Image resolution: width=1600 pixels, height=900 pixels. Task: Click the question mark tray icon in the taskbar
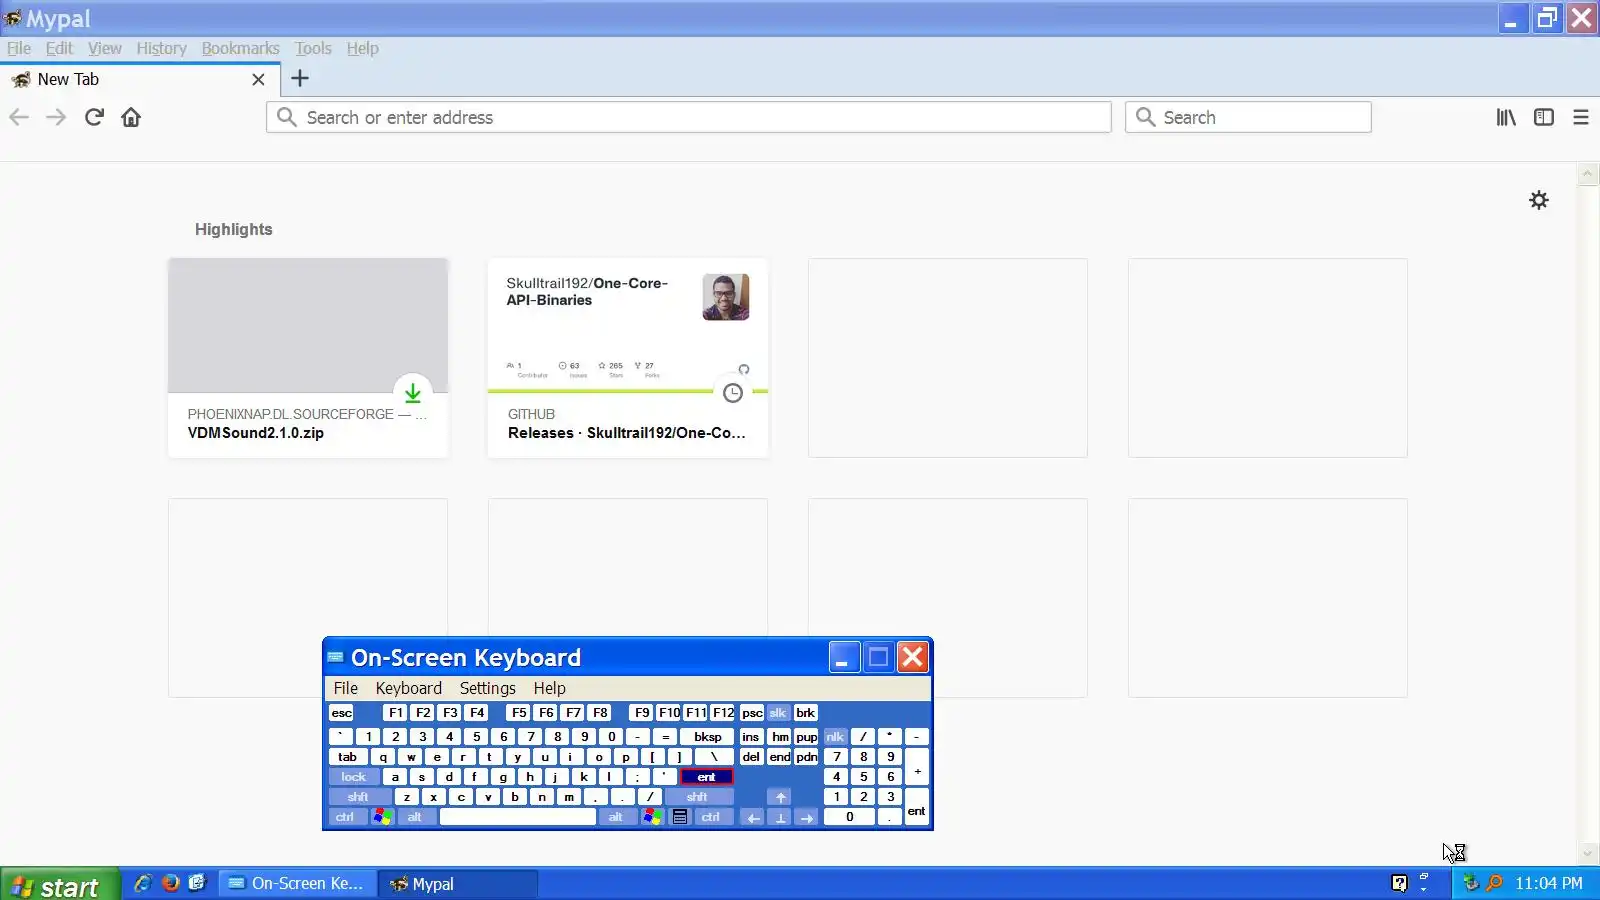[x=1399, y=883]
